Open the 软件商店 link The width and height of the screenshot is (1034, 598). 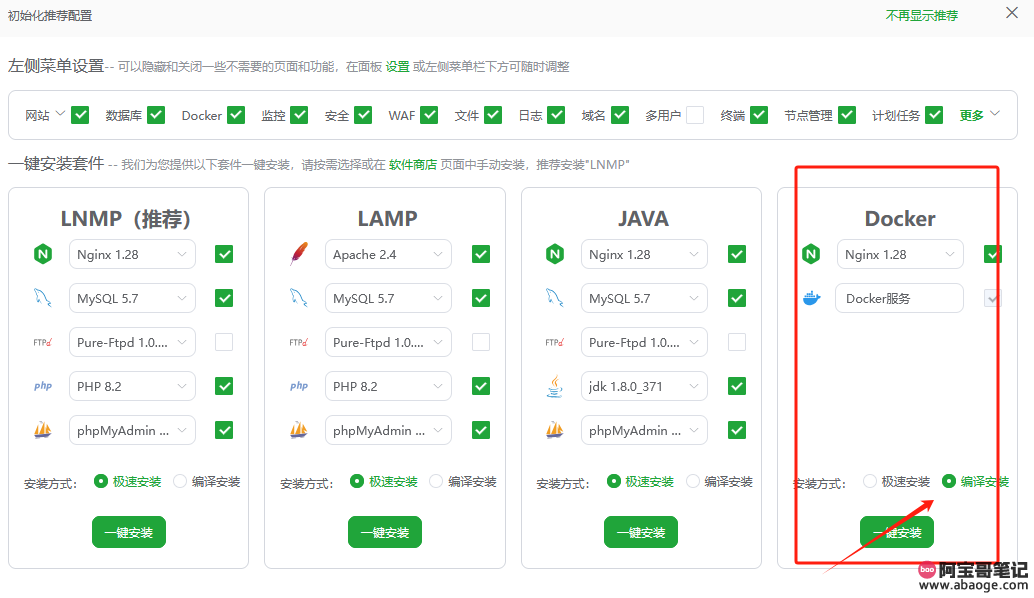[412, 164]
